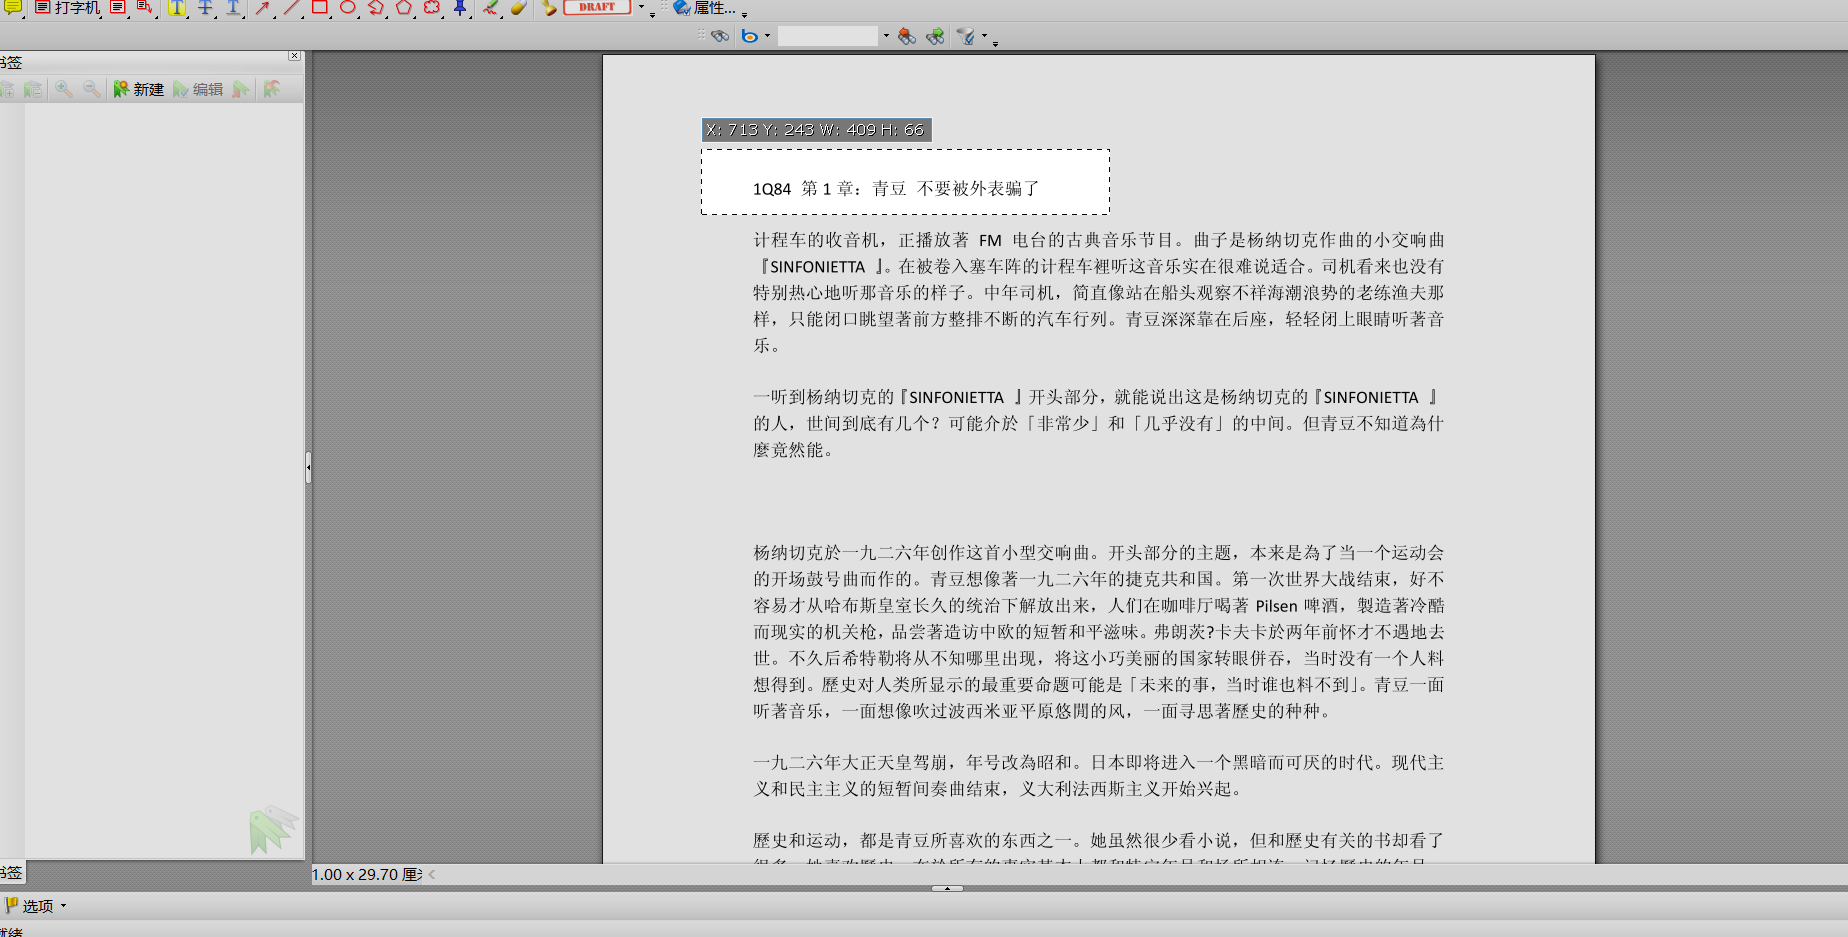The image size is (1848, 937).
Task: Expand the find toolbar overflow options
Action: [995, 43]
